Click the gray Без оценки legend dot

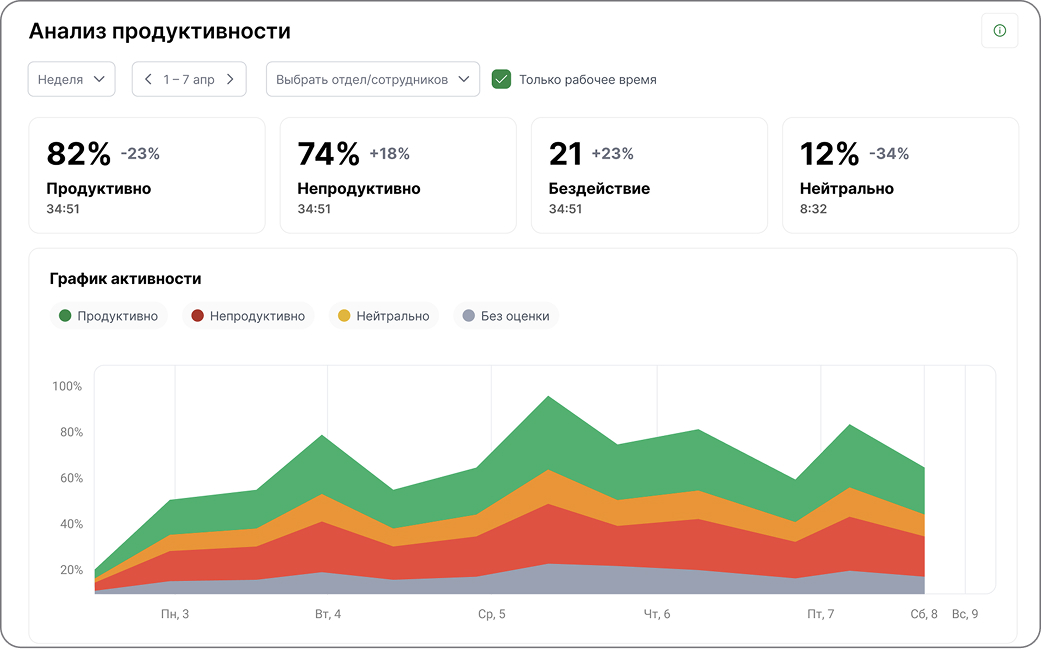(468, 316)
